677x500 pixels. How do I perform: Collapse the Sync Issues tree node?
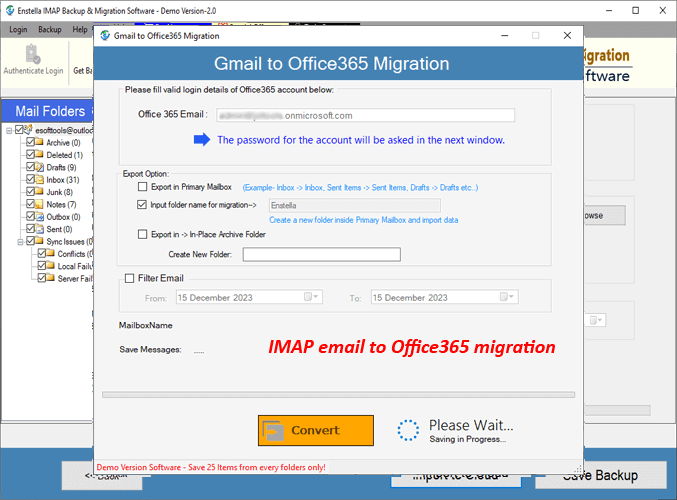click(x=20, y=242)
